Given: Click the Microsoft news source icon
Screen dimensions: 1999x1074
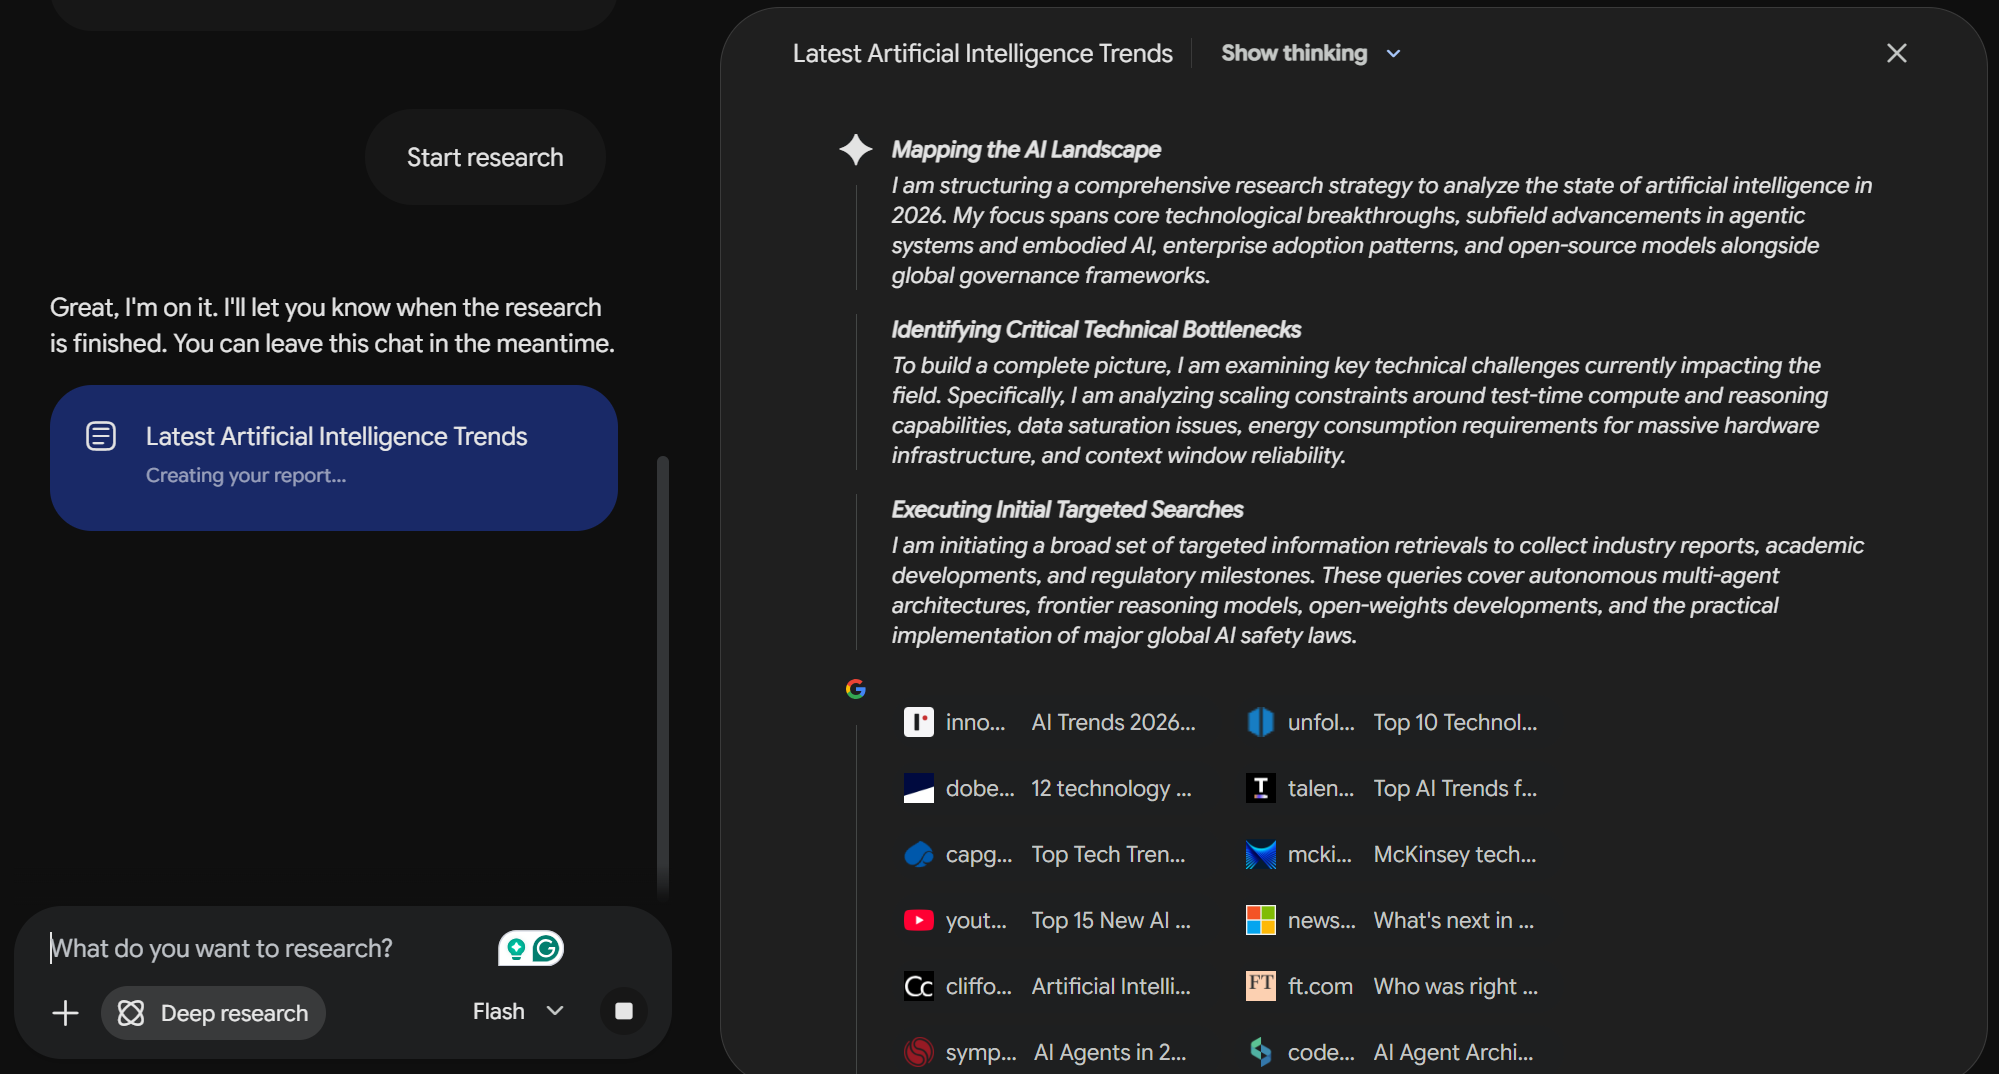Looking at the screenshot, I should 1261,920.
